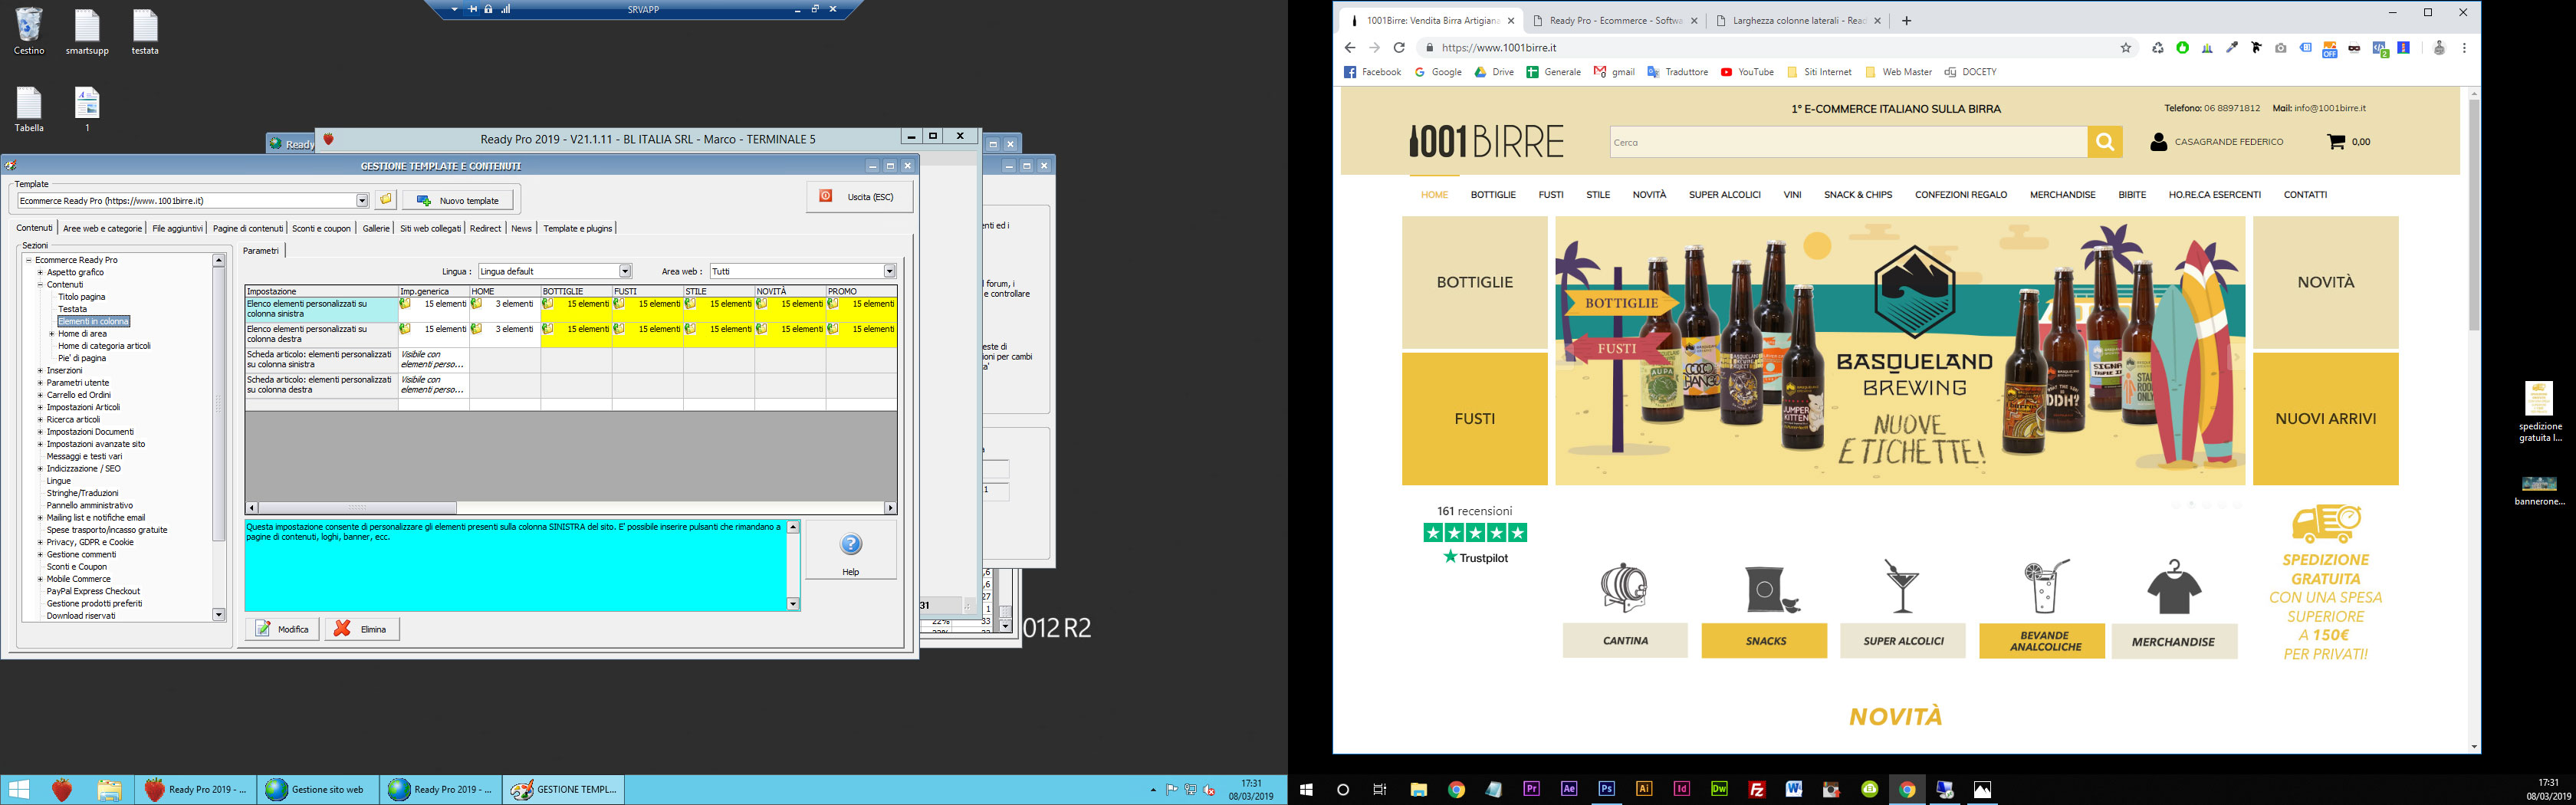Select the Template e plugins tab
2576x805 pixels.
coord(577,228)
